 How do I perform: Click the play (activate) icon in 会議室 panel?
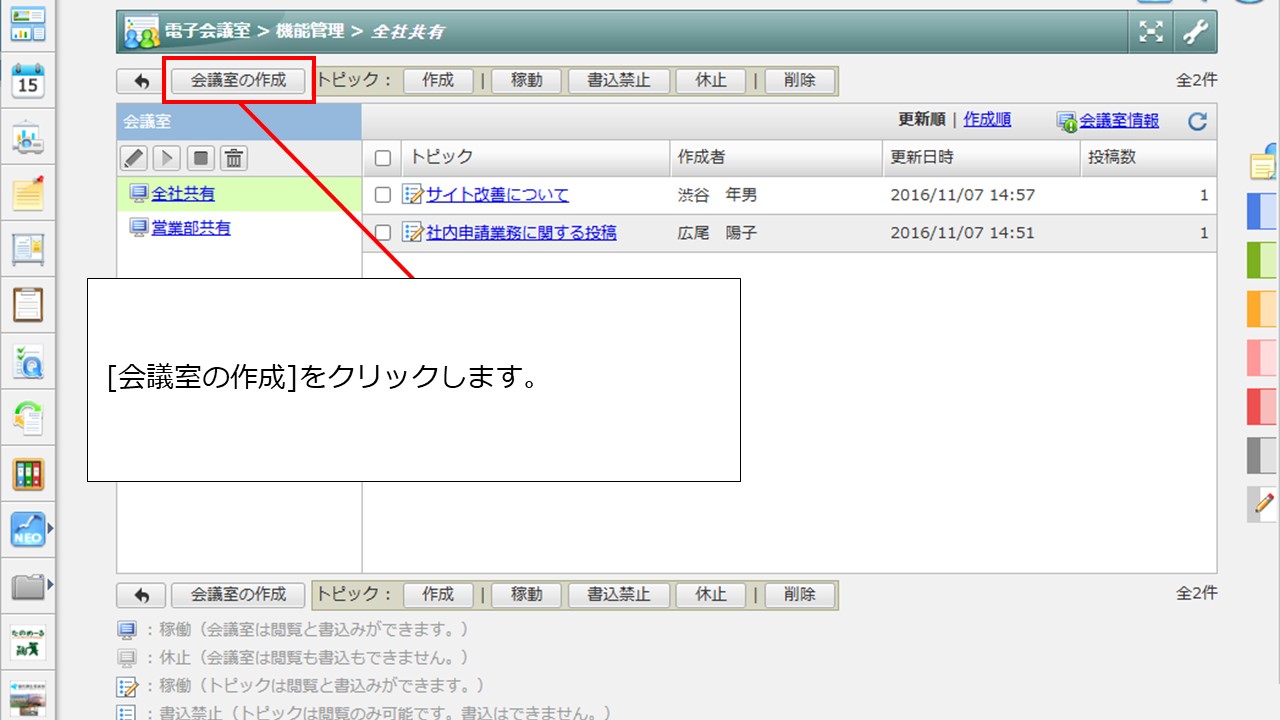click(x=167, y=158)
